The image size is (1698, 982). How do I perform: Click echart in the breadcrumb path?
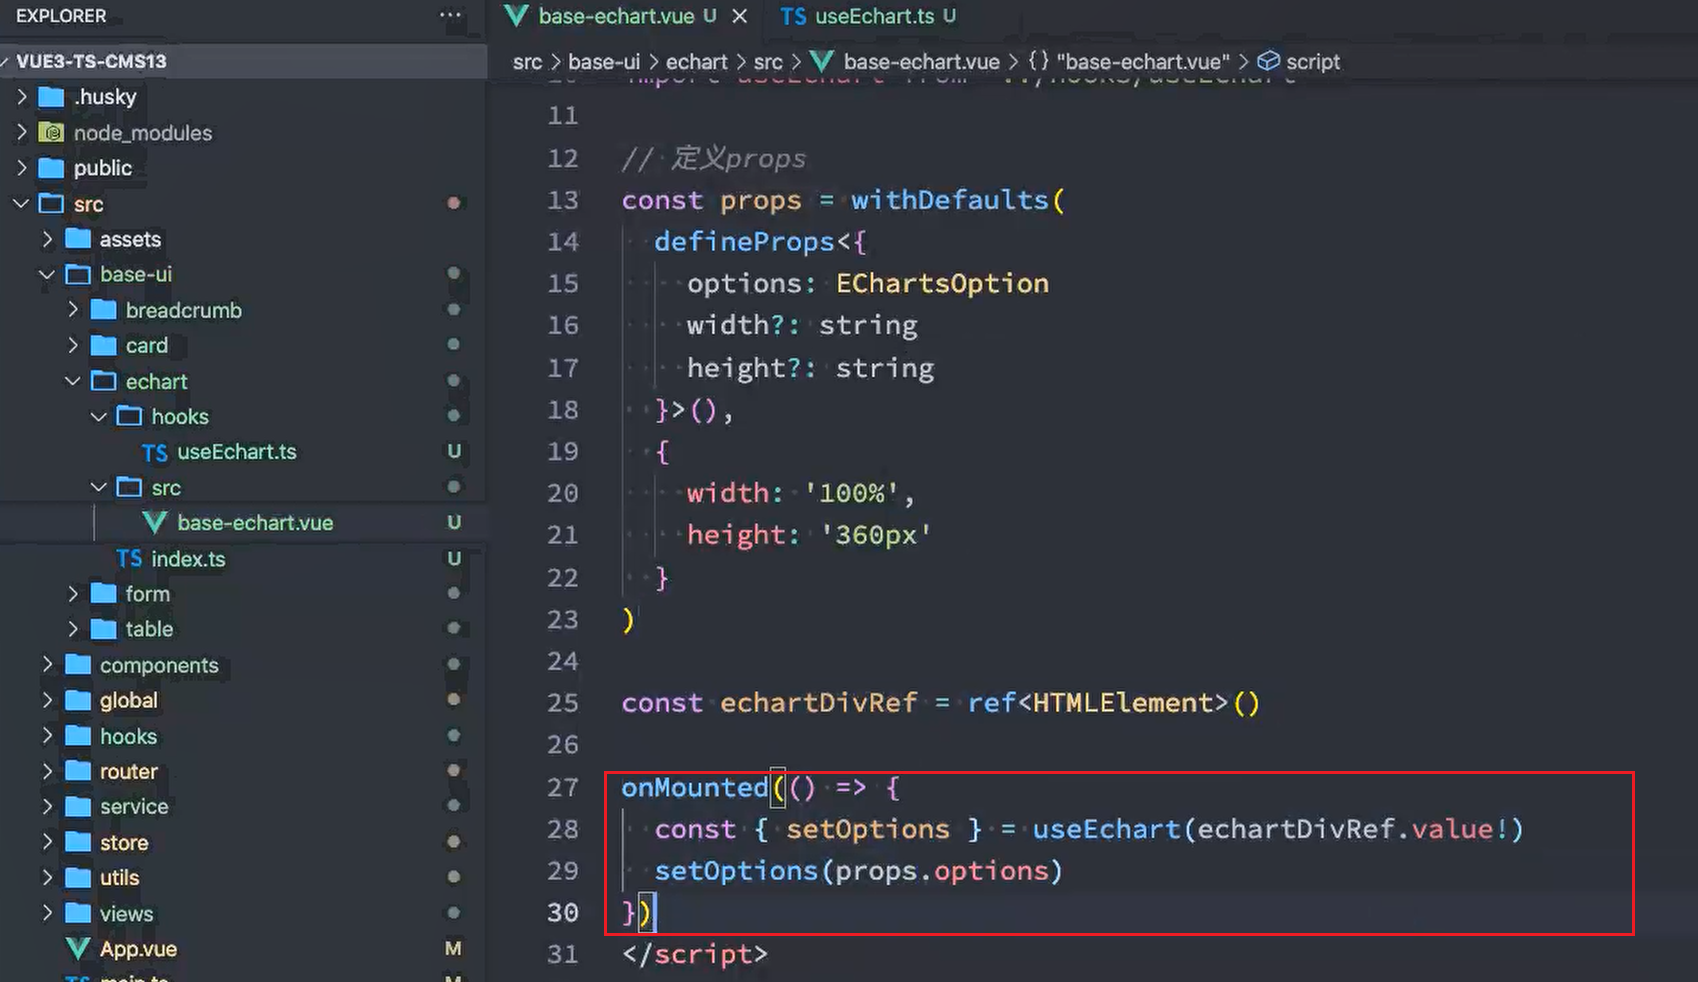tap(697, 62)
